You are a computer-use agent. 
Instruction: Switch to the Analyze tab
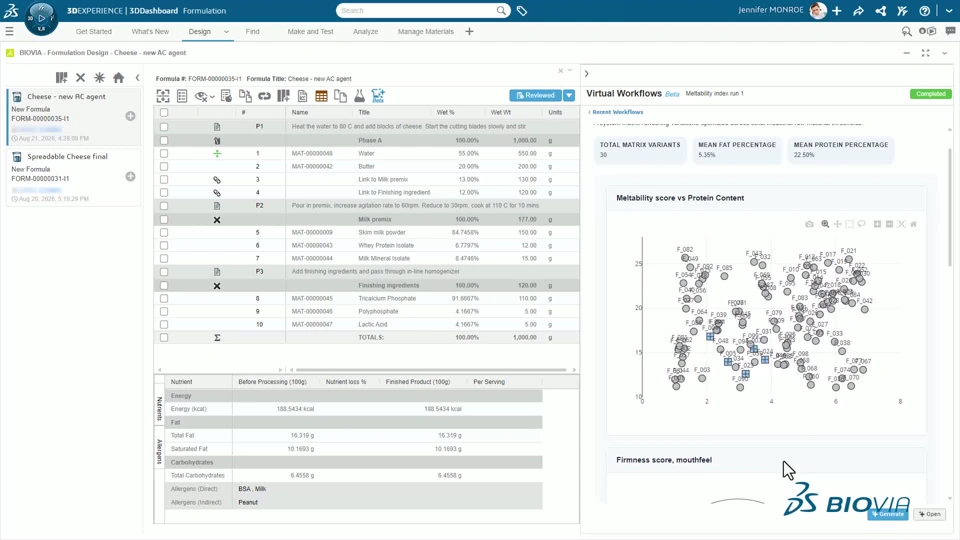366,31
